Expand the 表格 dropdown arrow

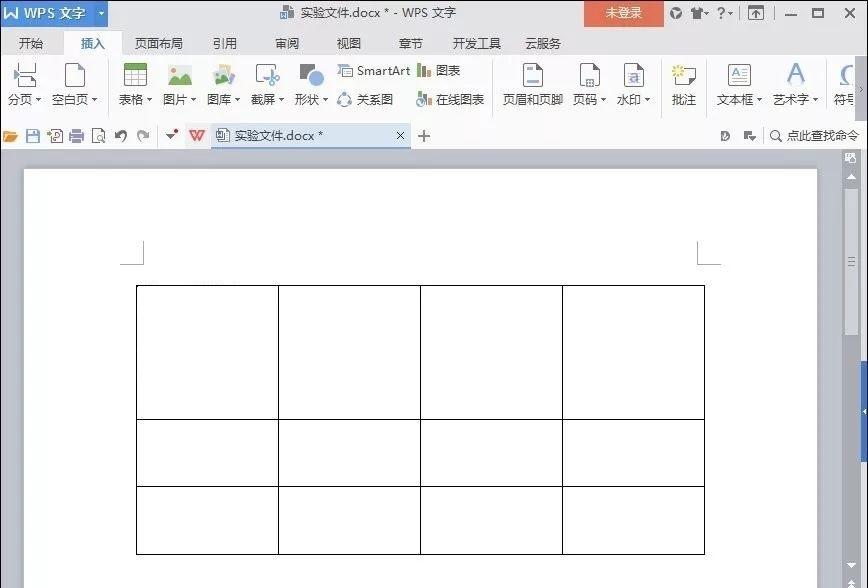click(149, 100)
